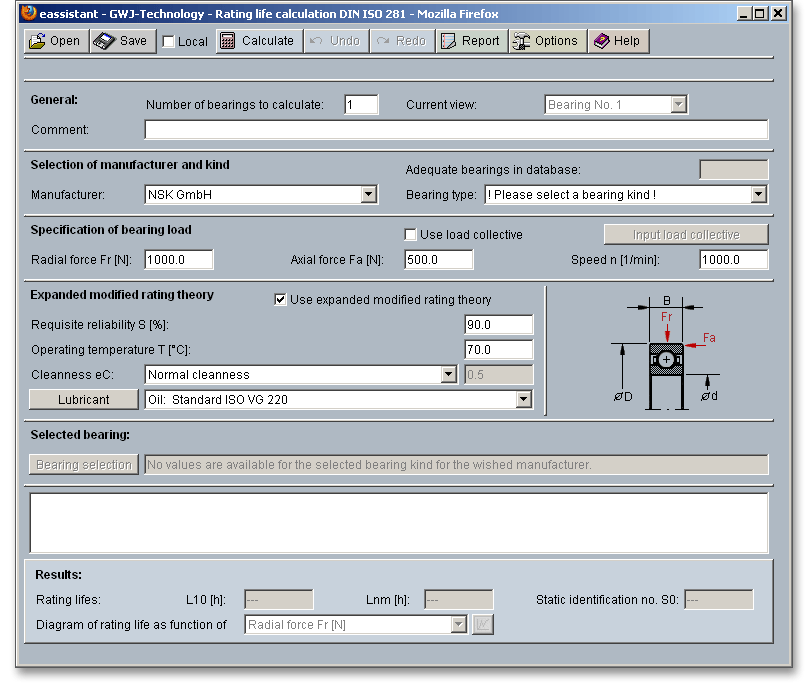Expand the Manufacturer dropdown

coord(368,195)
